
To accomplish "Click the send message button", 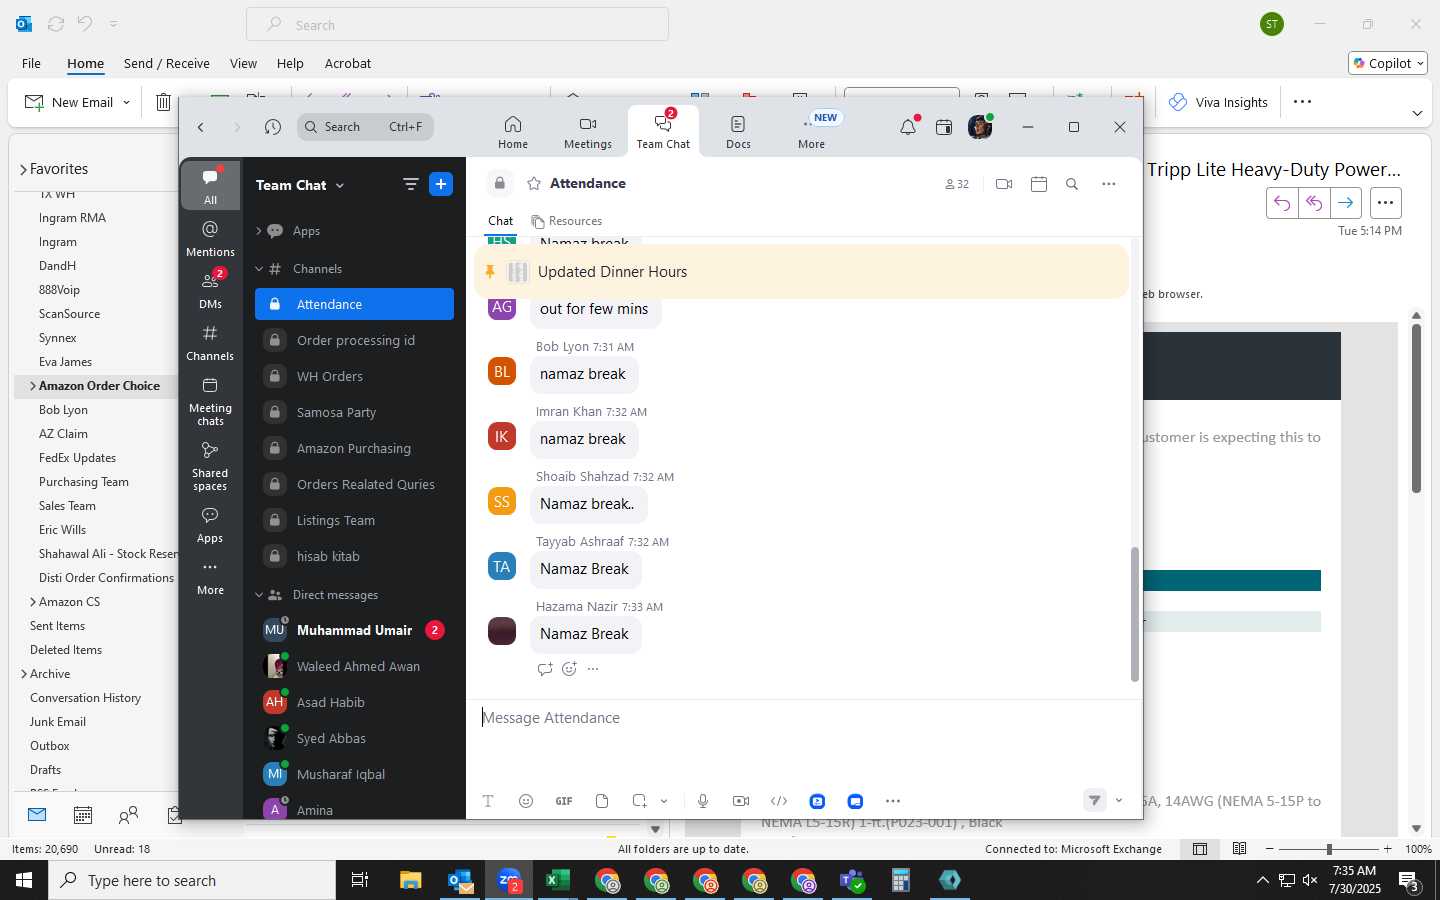I will (x=1095, y=800).
